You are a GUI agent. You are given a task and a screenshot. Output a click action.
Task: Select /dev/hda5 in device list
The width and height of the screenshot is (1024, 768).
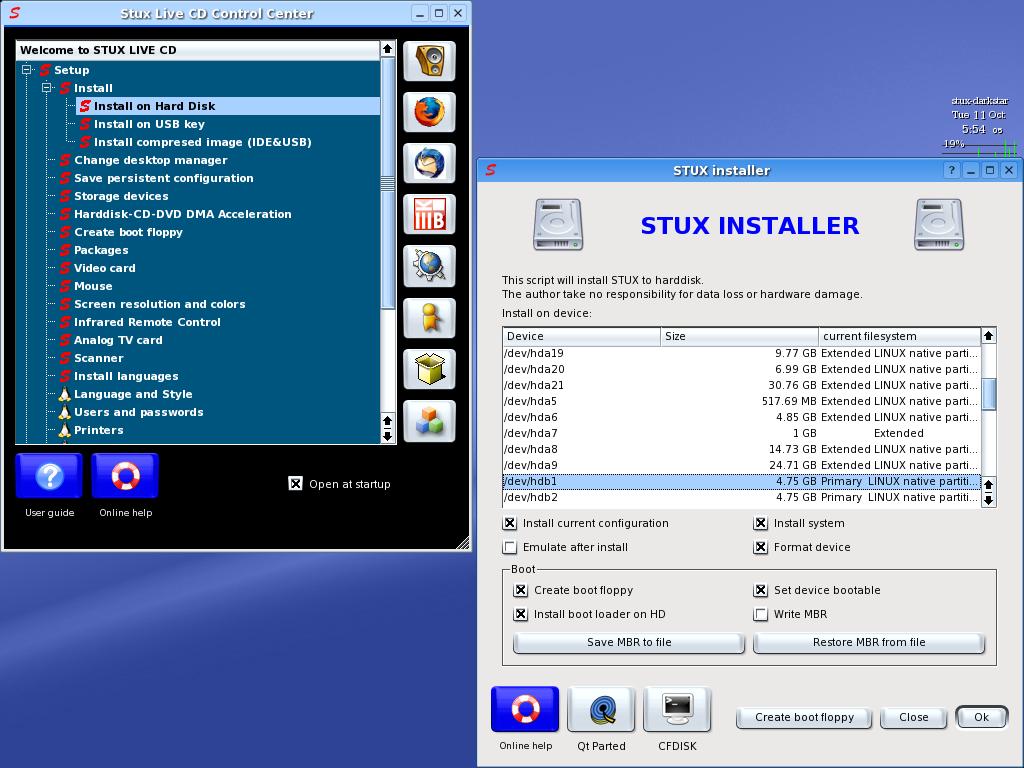(742, 401)
